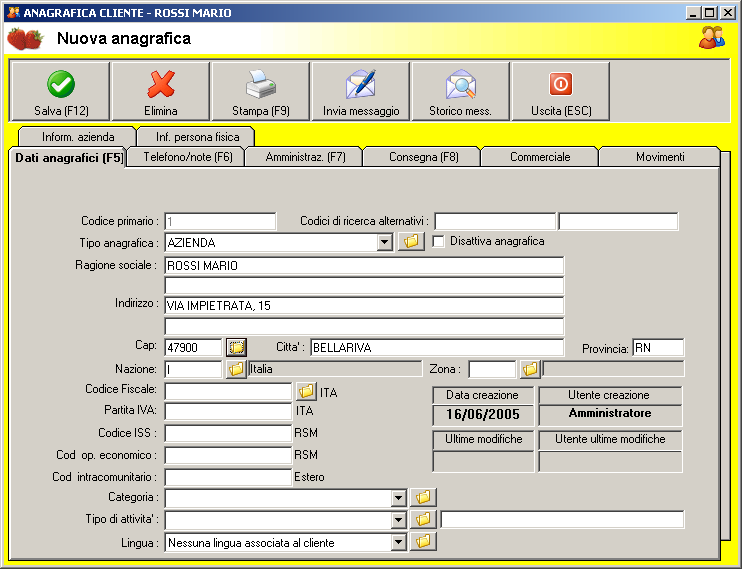Click the printer Stampa (F9) button

pos(260,91)
